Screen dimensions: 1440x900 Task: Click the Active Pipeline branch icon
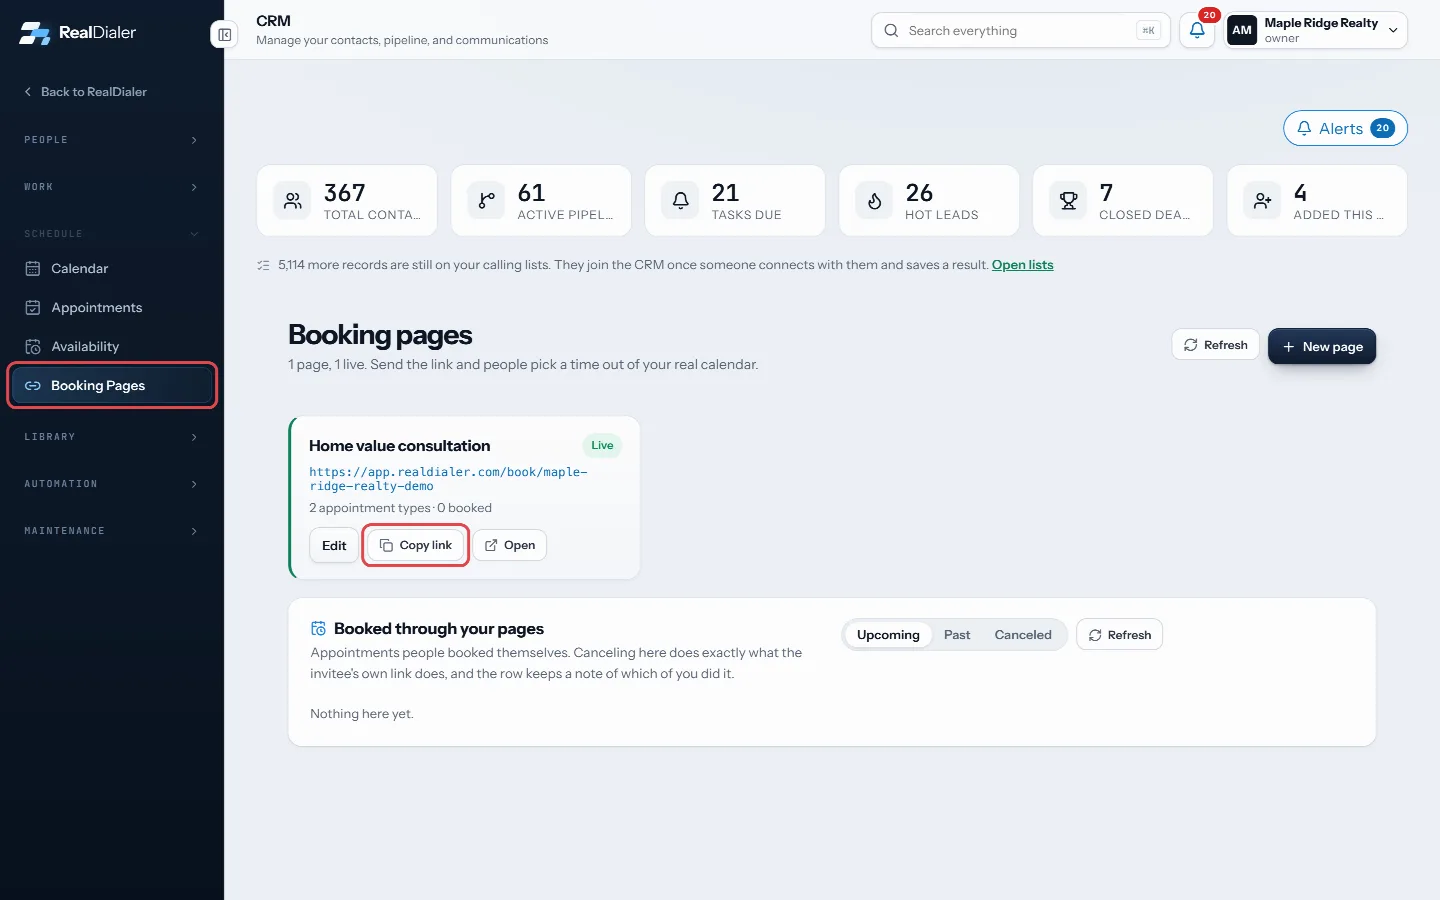pos(486,201)
